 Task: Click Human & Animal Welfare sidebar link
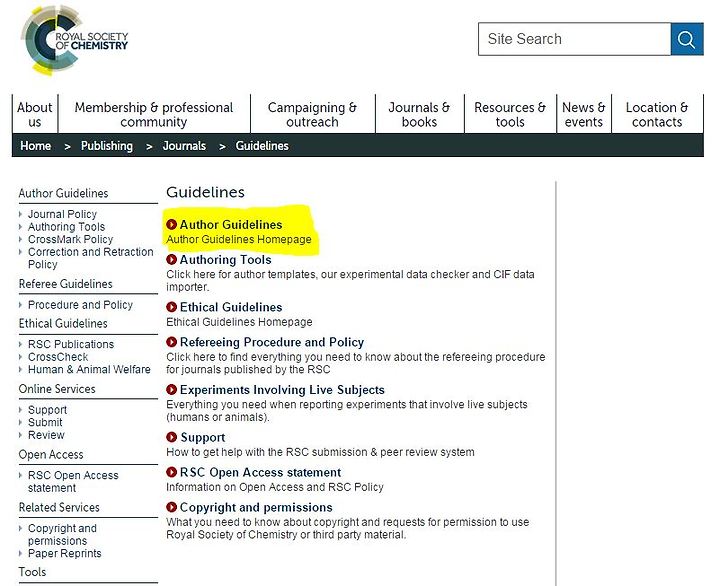(89, 369)
